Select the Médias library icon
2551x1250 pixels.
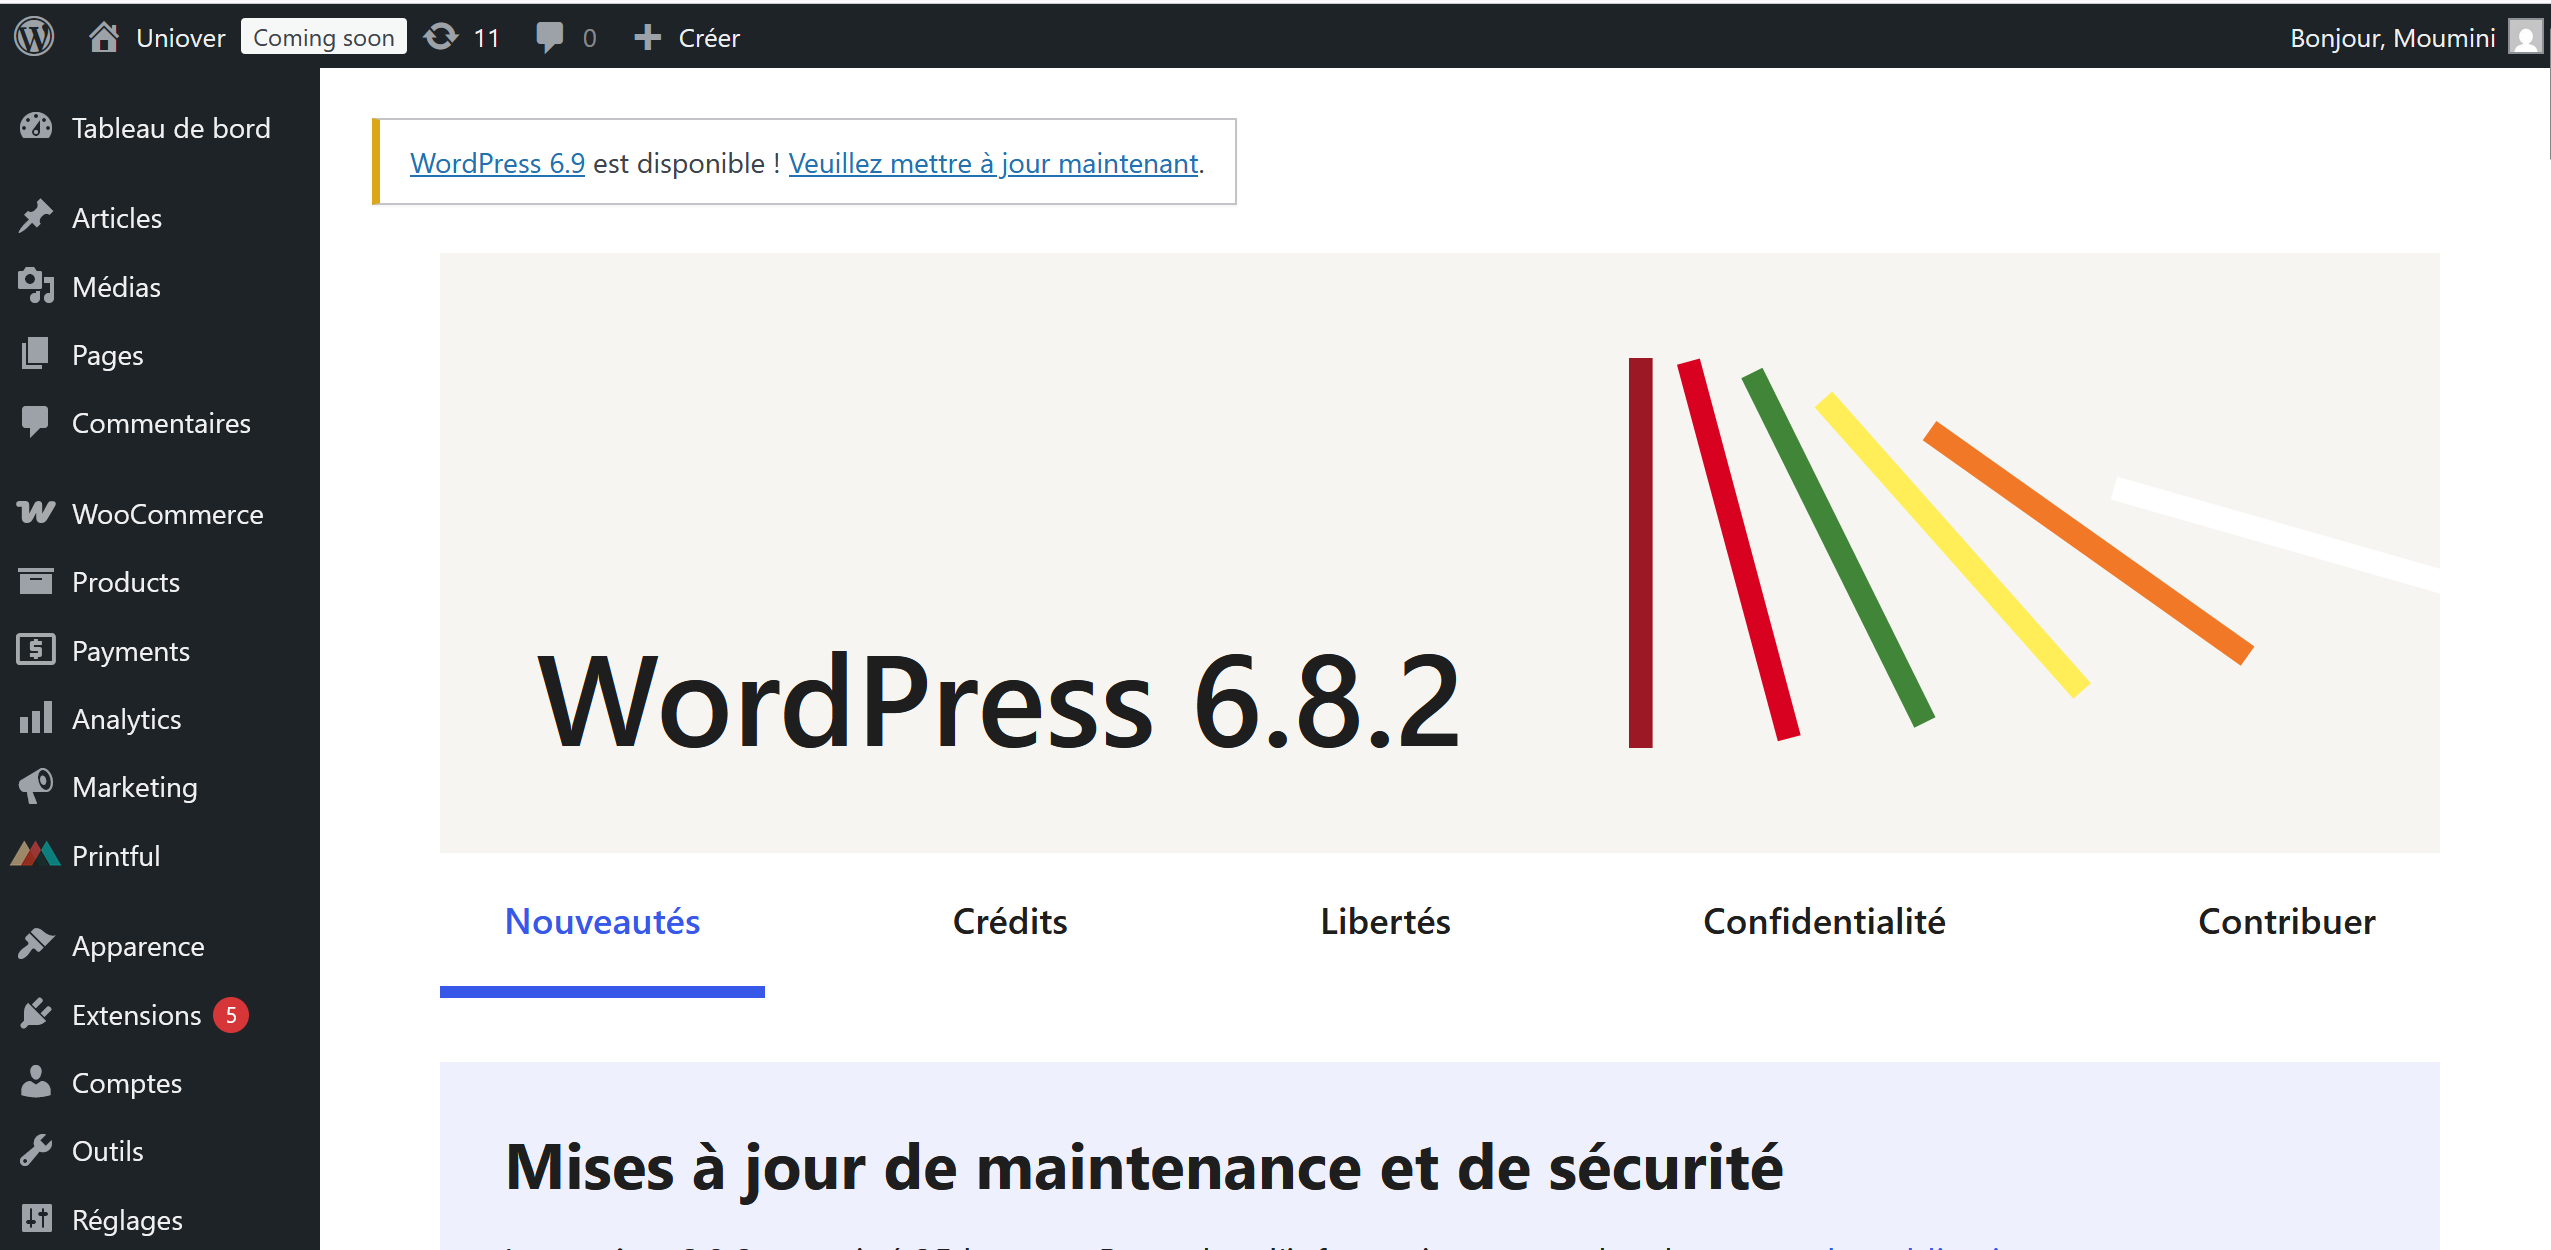(x=36, y=286)
